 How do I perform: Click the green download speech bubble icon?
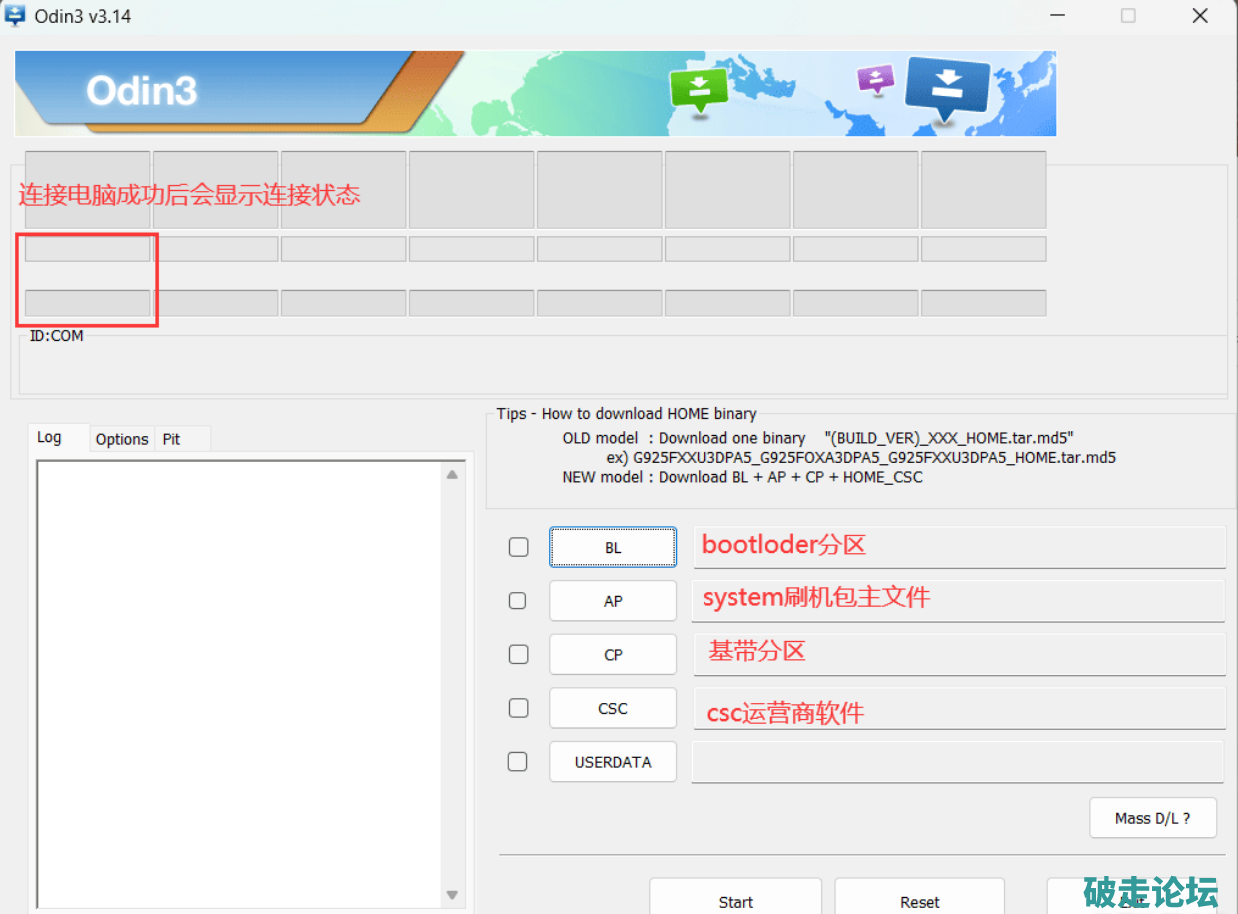pyautogui.click(x=699, y=90)
